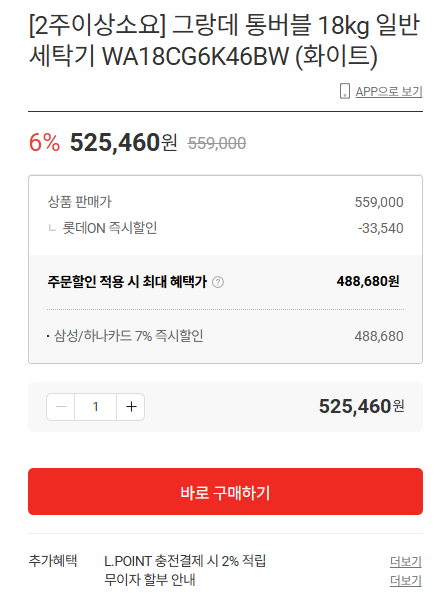Select the product title with model WA18CG6K46BW
Image resolution: width=437 pixels, height=600 pixels.
[225, 41]
